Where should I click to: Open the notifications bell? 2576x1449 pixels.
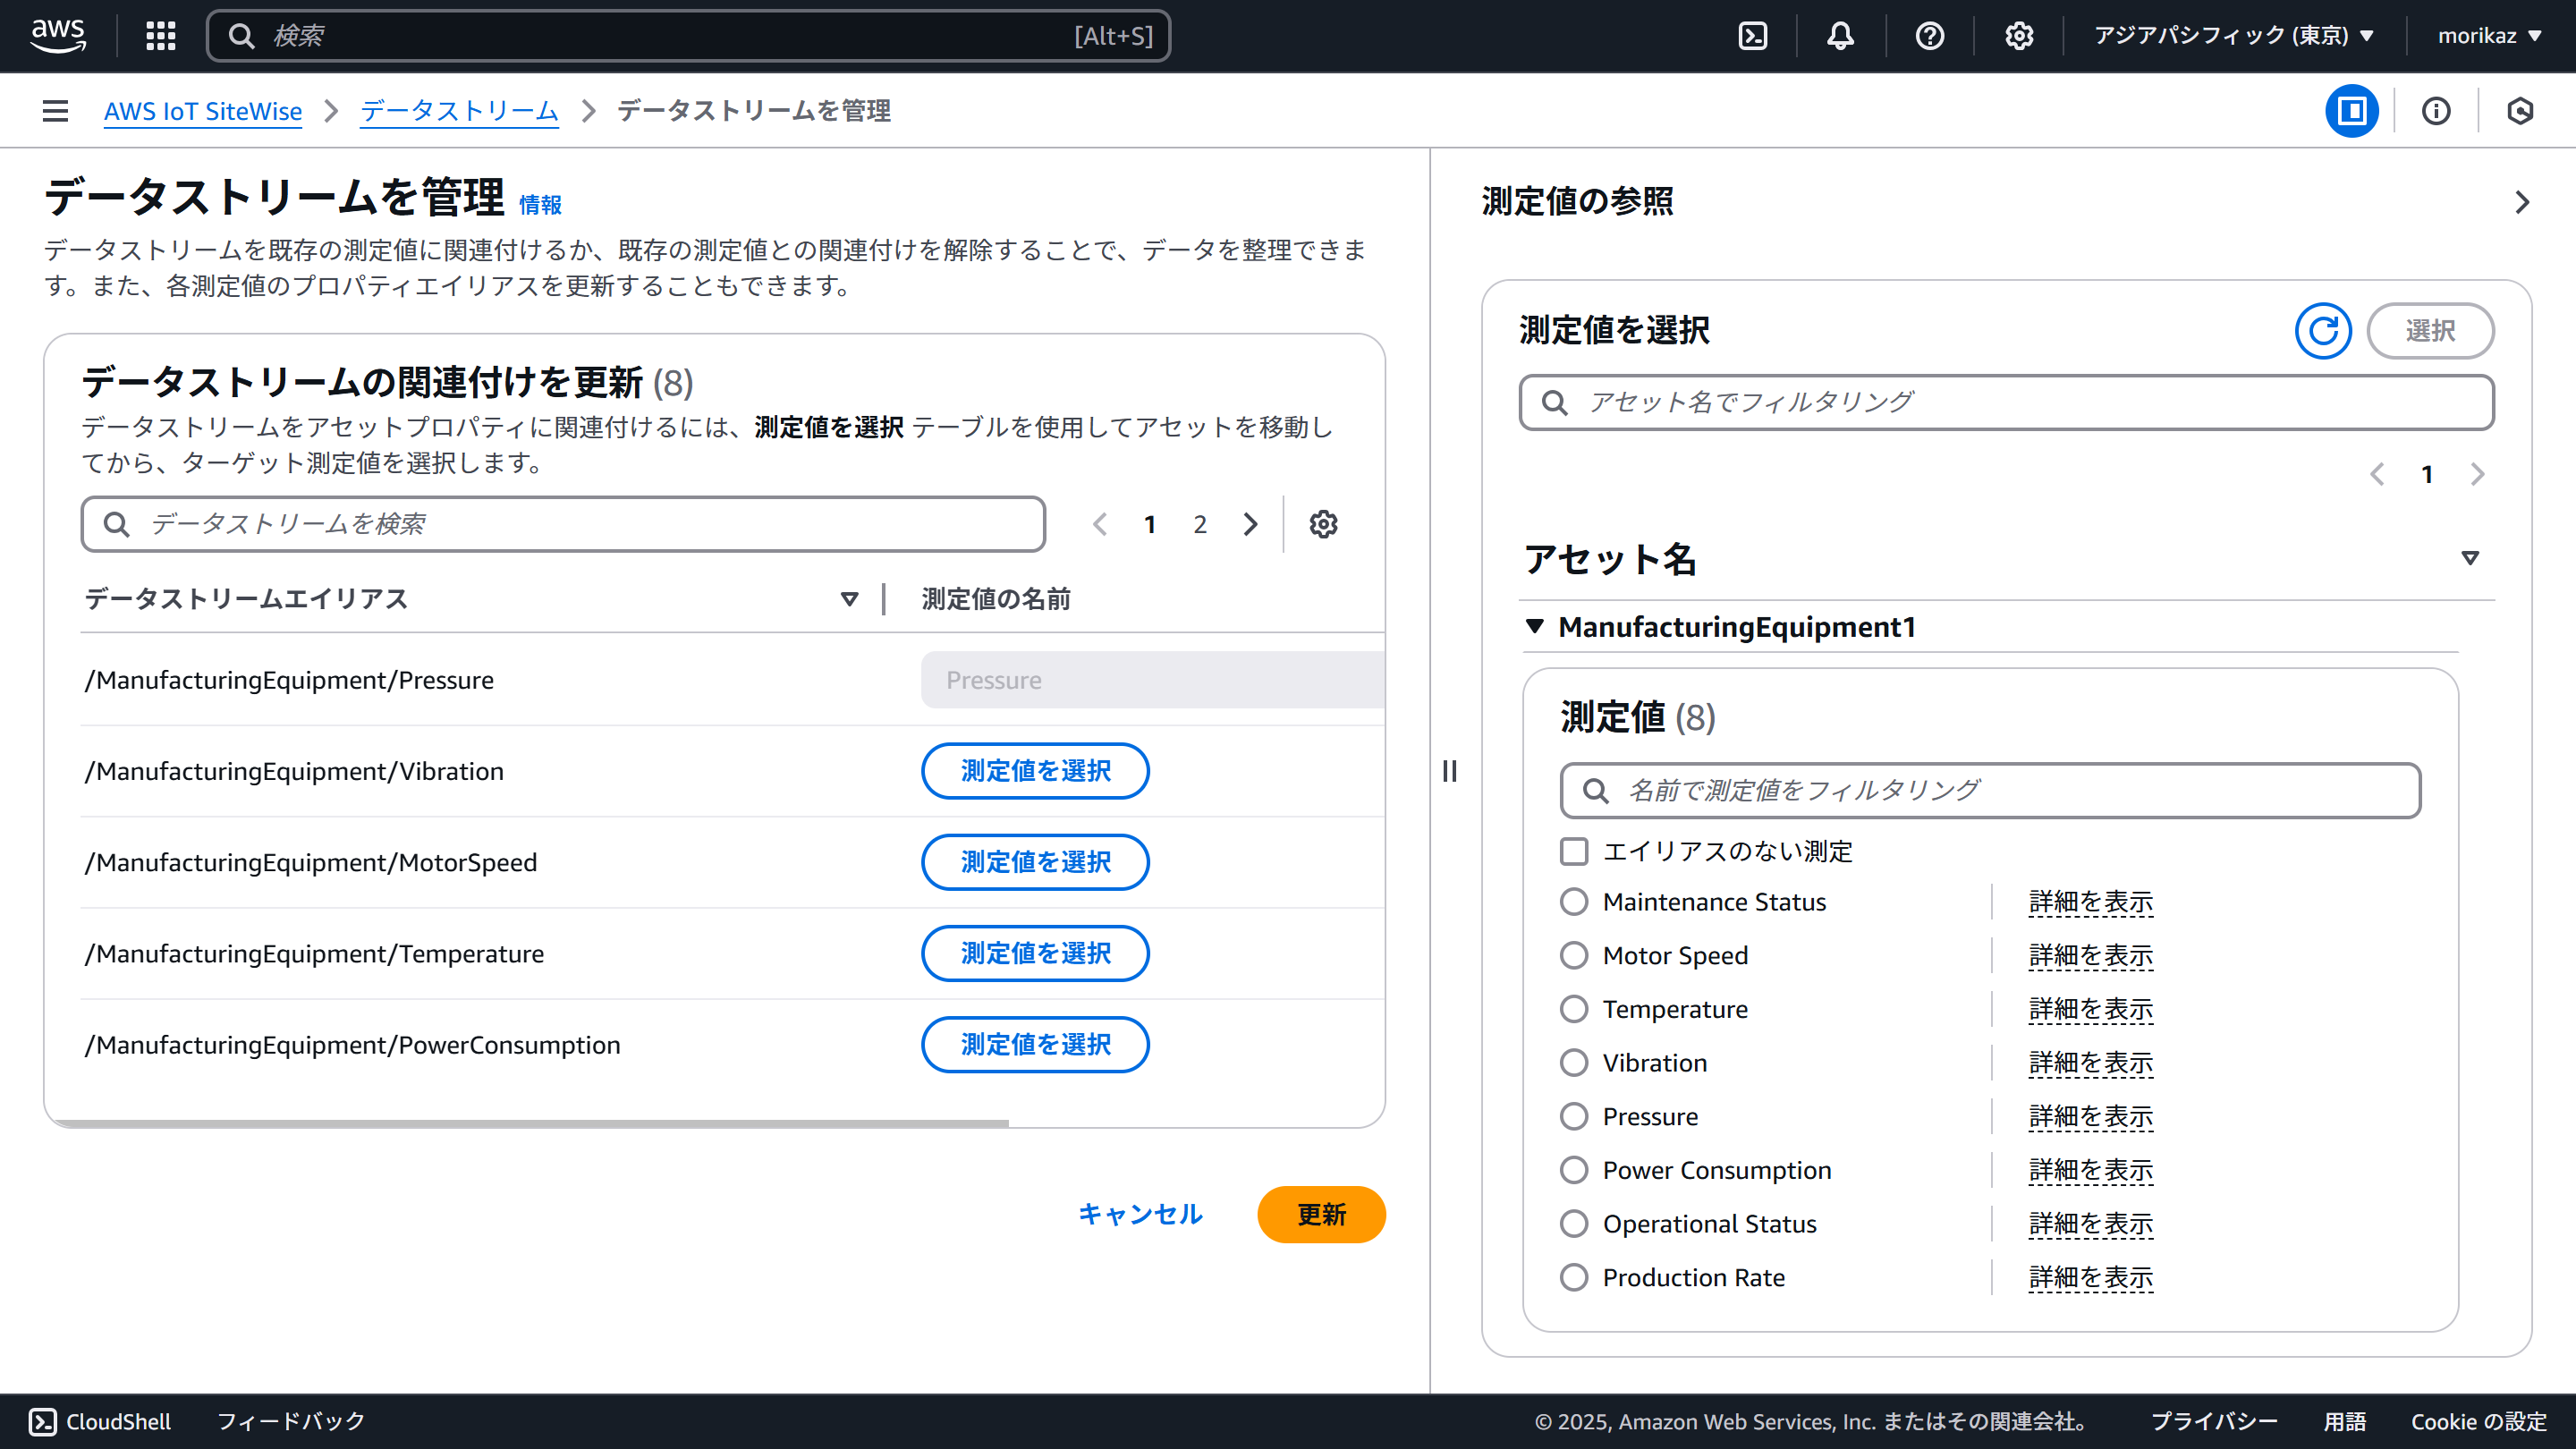(x=1841, y=36)
